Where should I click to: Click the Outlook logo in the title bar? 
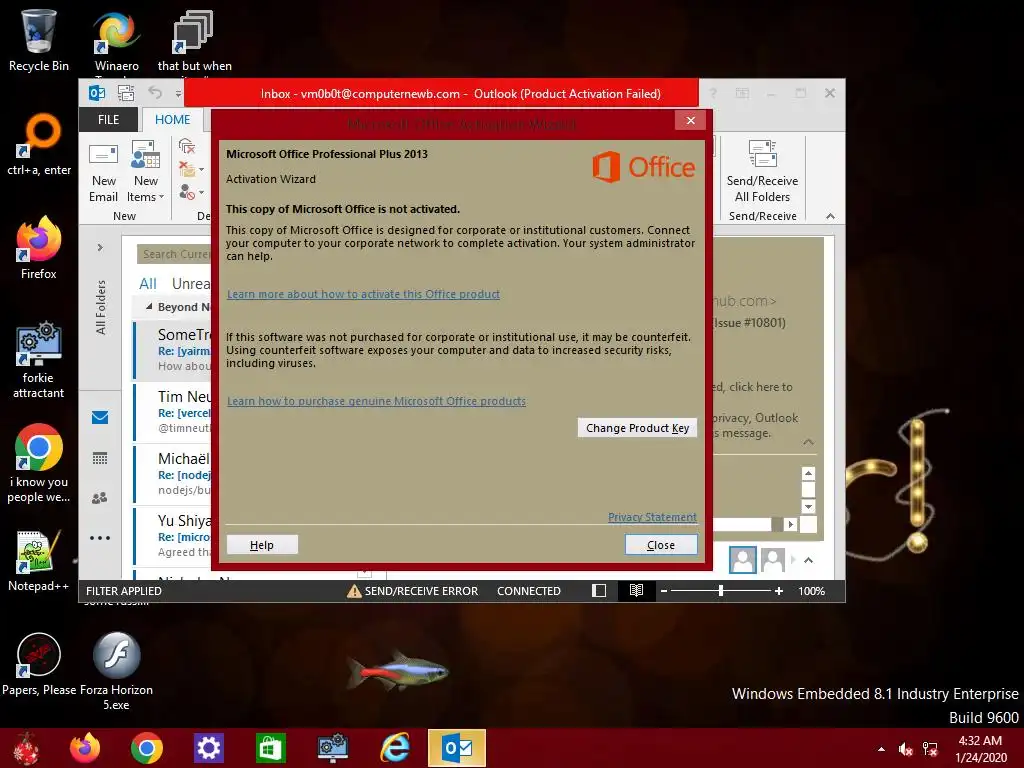tap(97, 93)
